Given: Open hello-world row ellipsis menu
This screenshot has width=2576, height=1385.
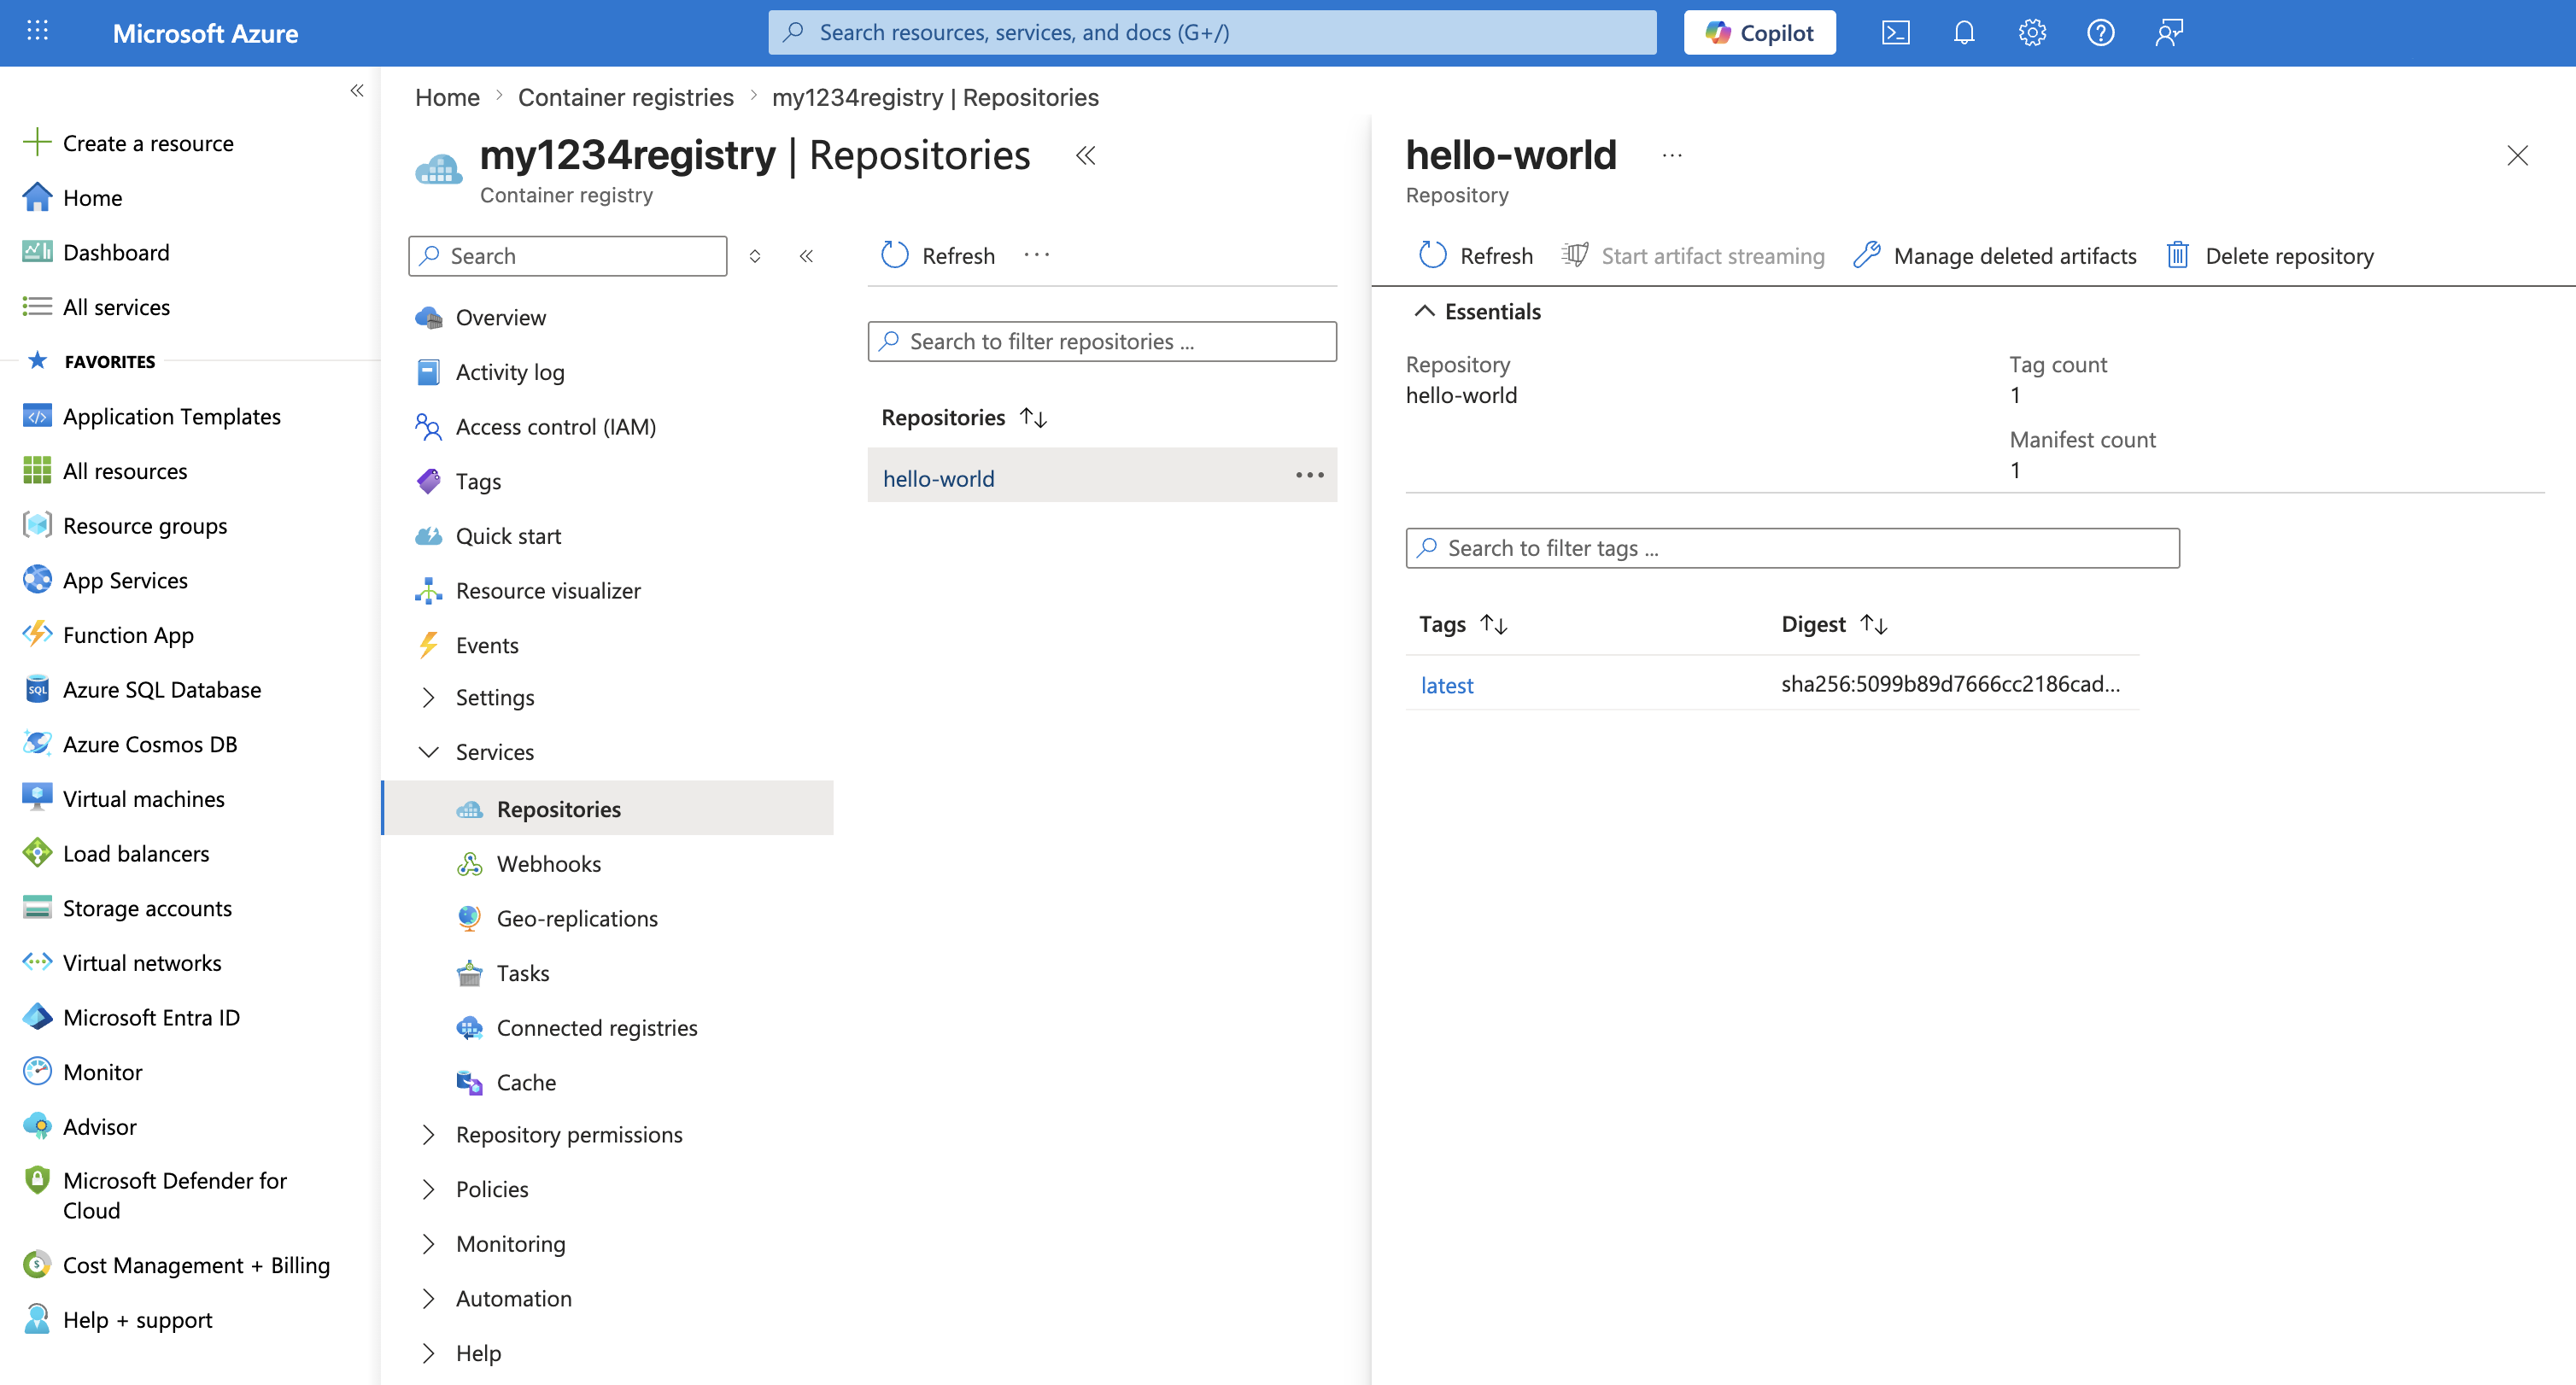Looking at the screenshot, I should (x=1309, y=475).
